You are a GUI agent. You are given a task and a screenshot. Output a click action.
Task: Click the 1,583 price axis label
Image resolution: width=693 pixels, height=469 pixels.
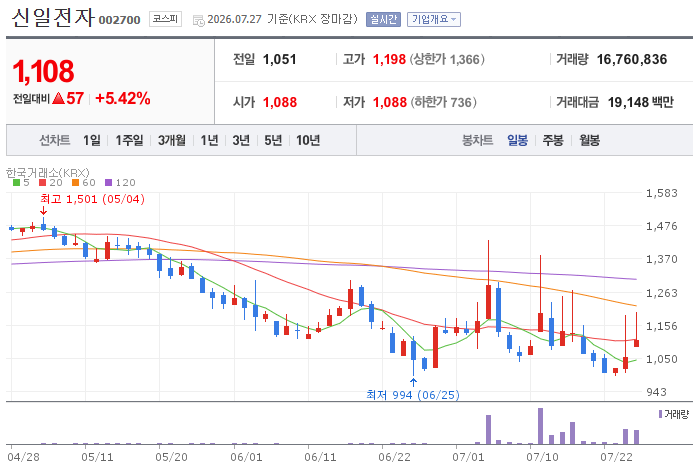click(x=661, y=193)
